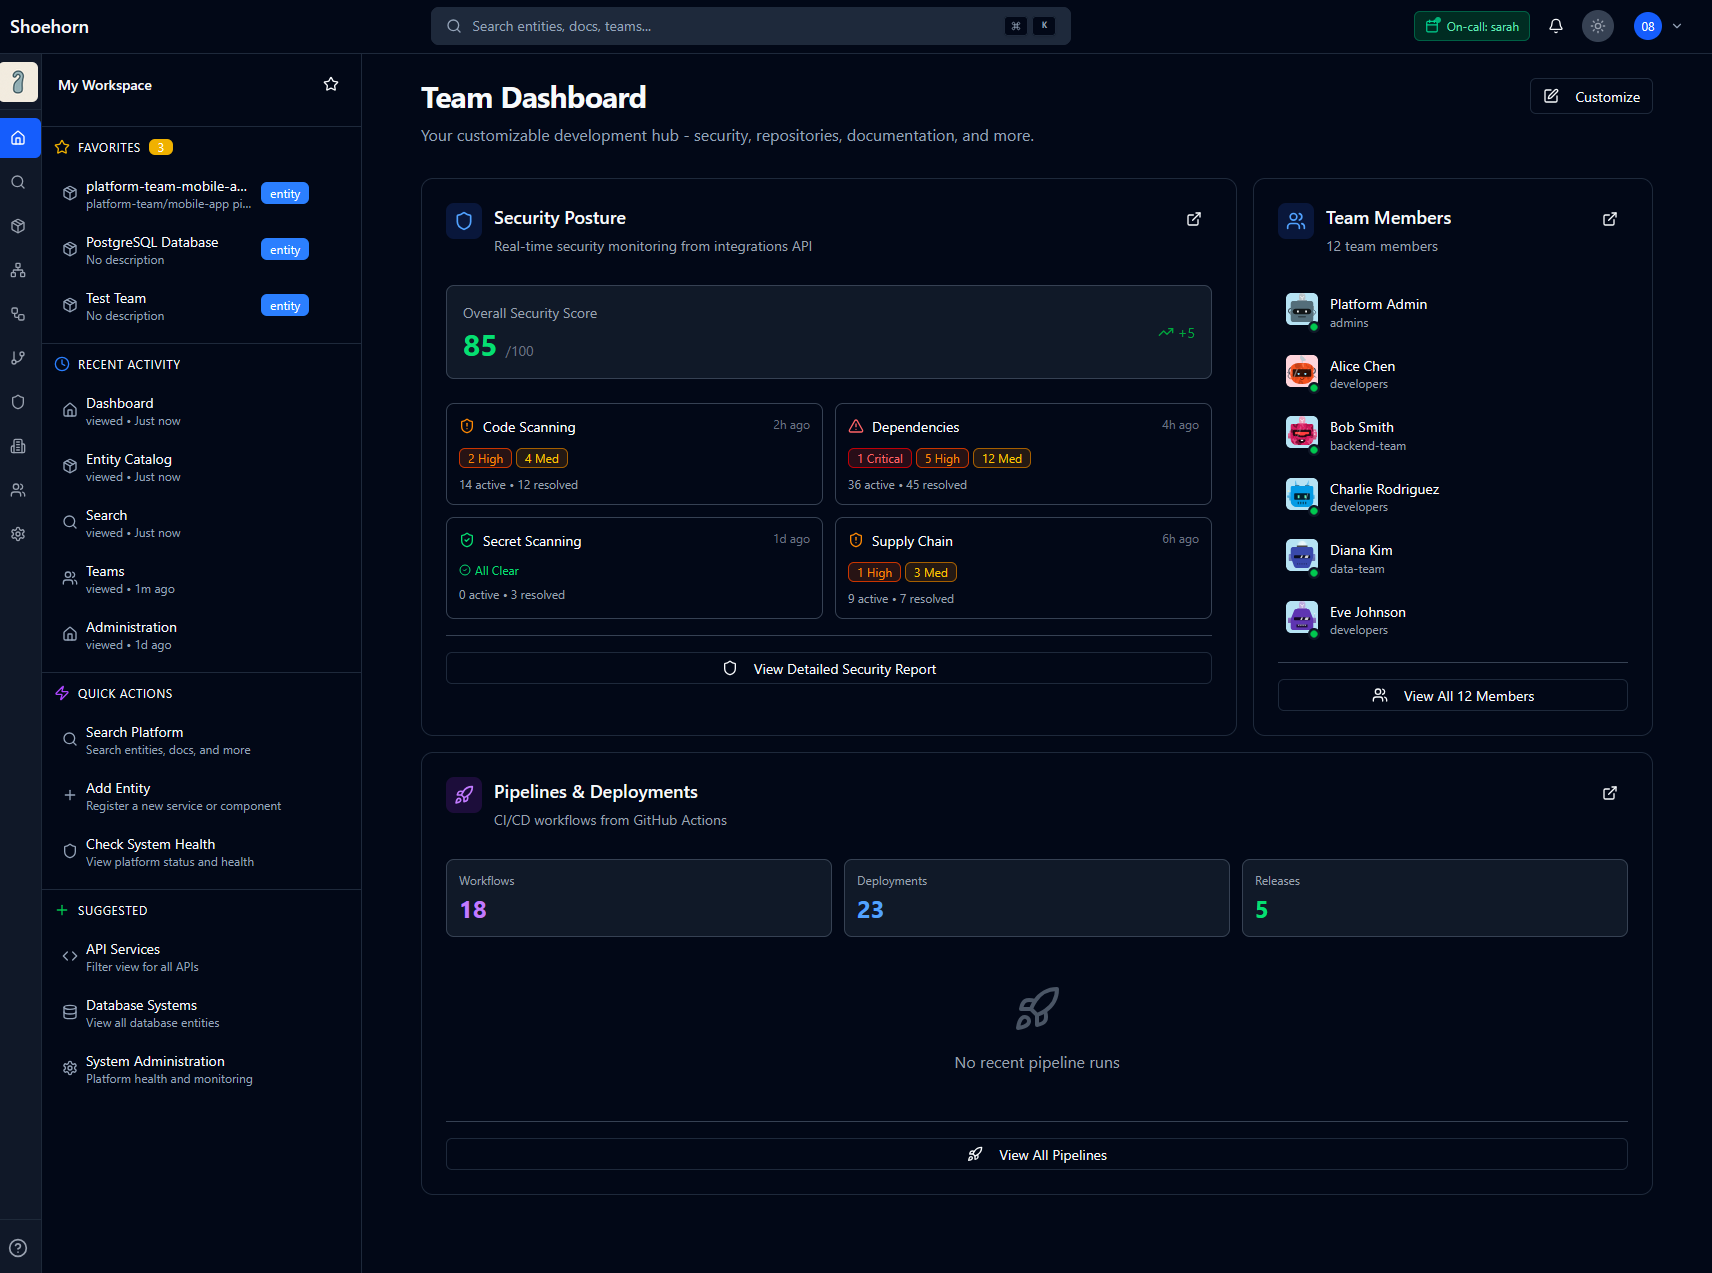Click the Customize button
Viewport: 1712px width, 1273px height.
(1590, 96)
